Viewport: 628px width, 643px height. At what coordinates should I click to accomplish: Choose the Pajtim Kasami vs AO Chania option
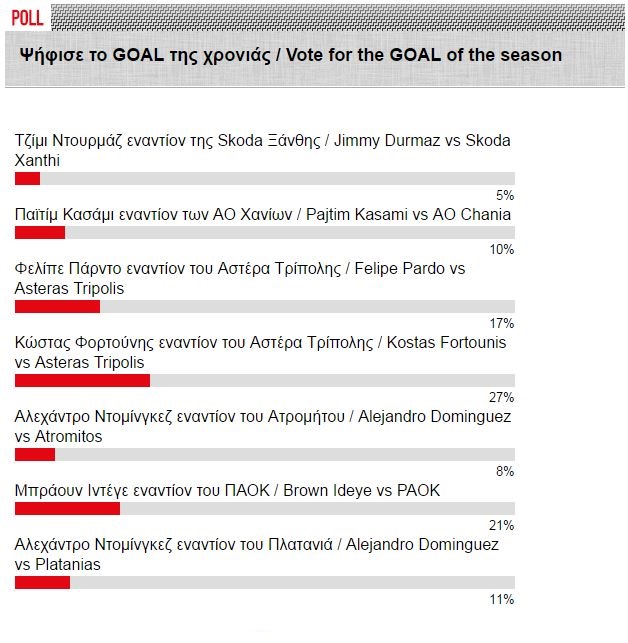(x=262, y=214)
